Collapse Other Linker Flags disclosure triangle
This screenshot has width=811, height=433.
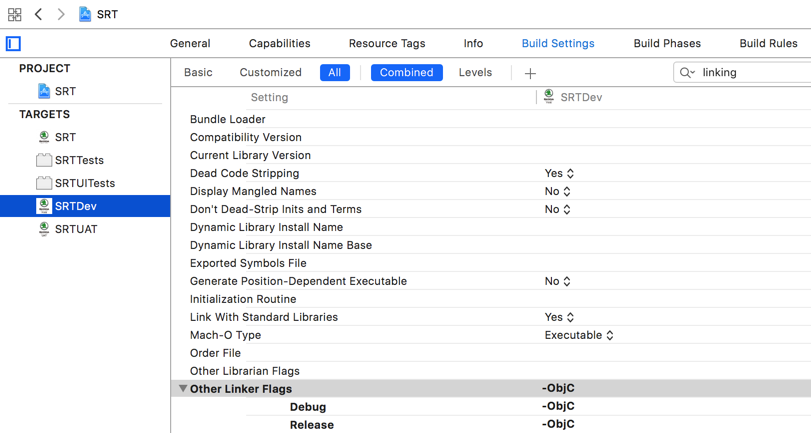[x=183, y=389]
